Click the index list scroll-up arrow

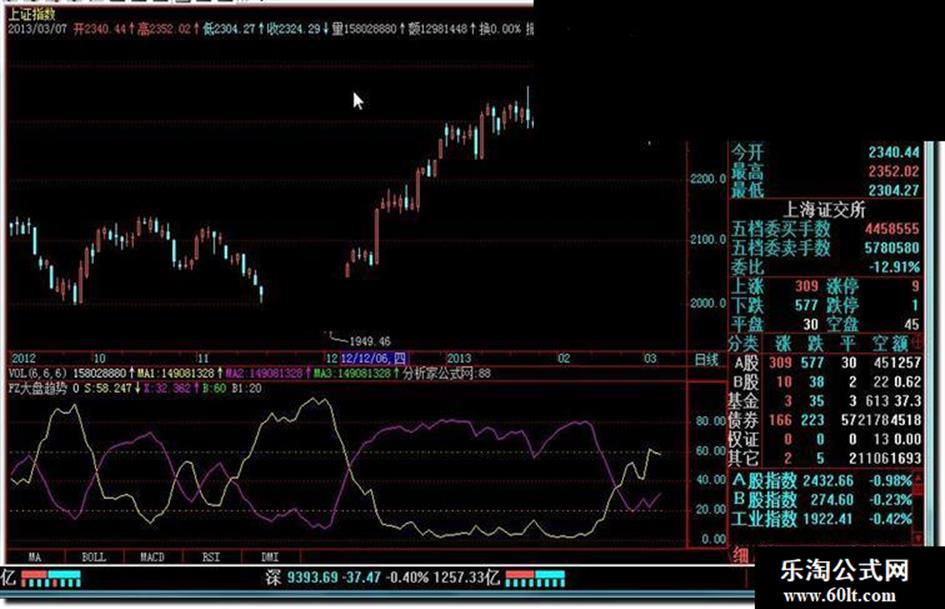click(x=918, y=479)
